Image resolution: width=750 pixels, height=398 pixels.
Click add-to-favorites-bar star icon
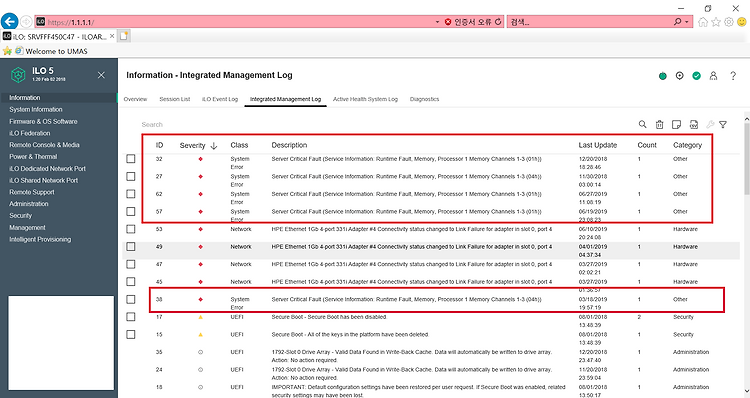tap(7, 51)
